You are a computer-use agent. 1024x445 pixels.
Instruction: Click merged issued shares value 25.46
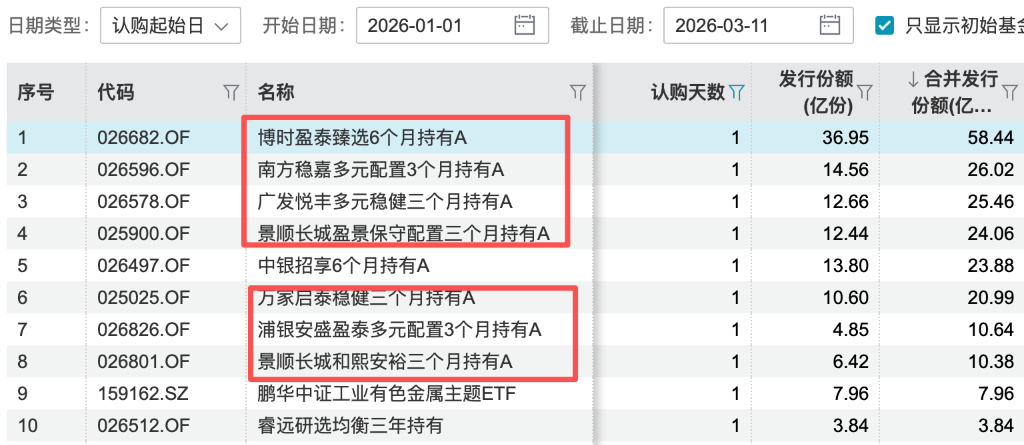(x=992, y=202)
